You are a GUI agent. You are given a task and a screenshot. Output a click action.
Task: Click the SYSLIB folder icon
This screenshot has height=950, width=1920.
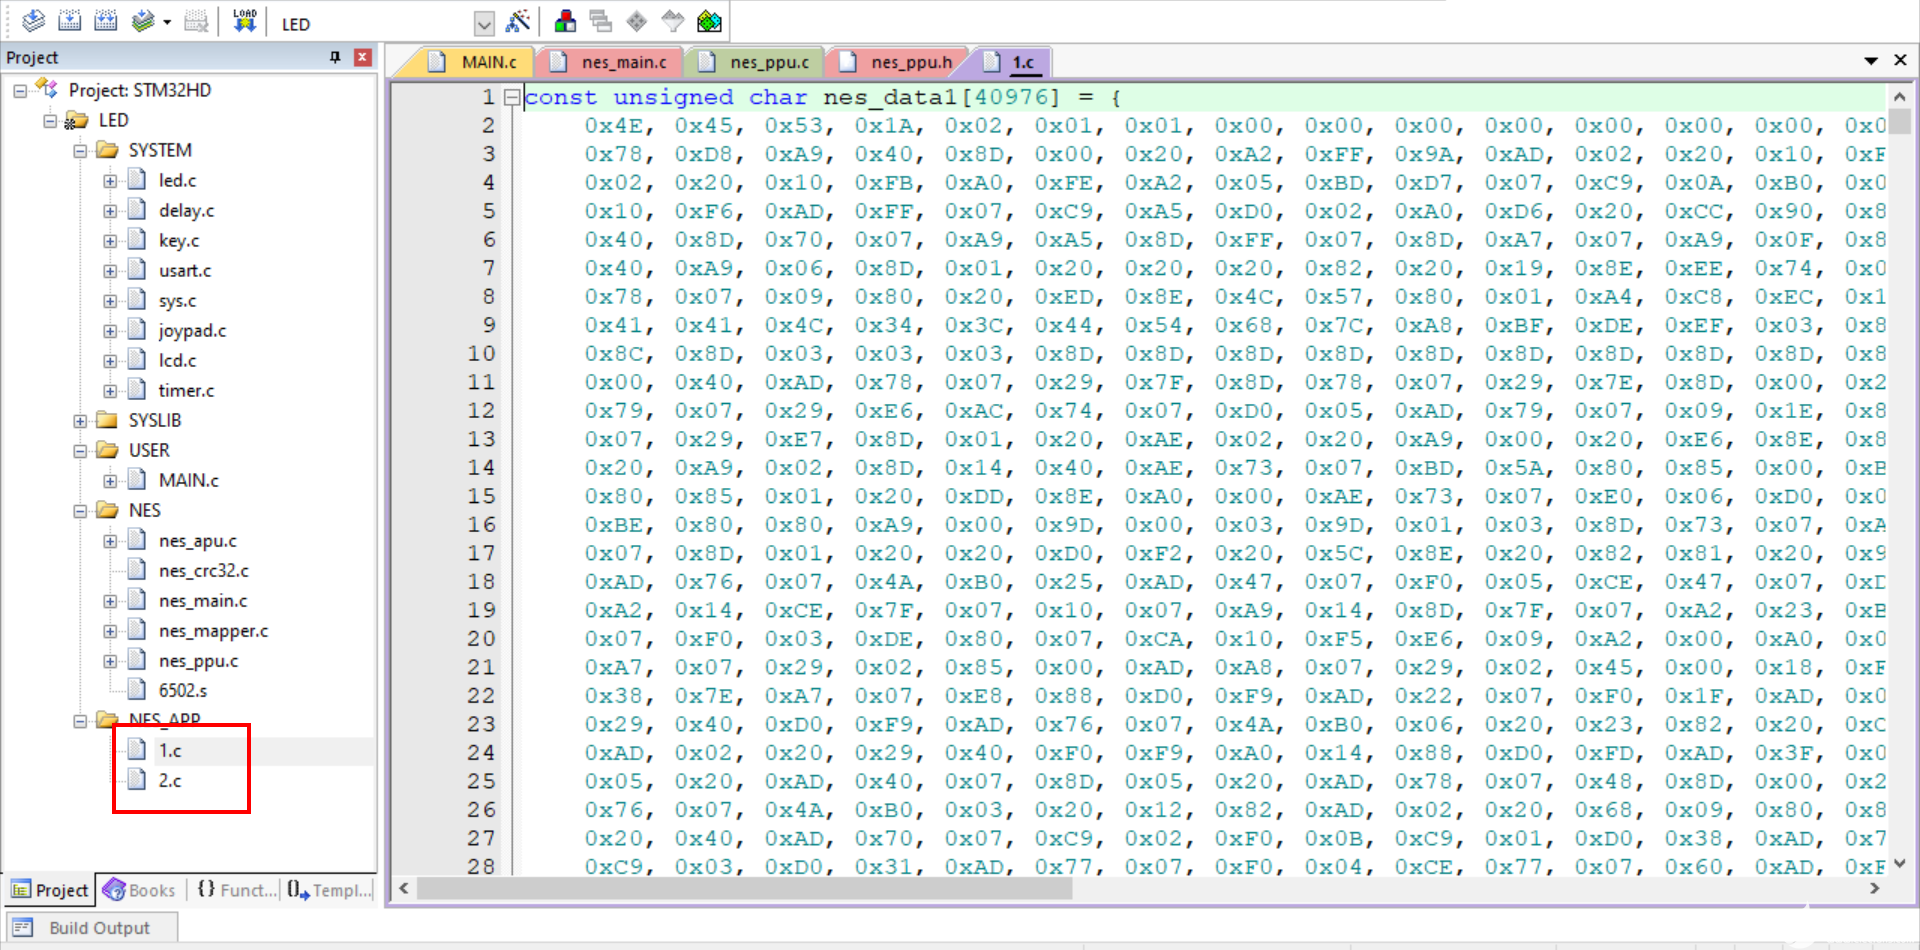[x=107, y=420]
